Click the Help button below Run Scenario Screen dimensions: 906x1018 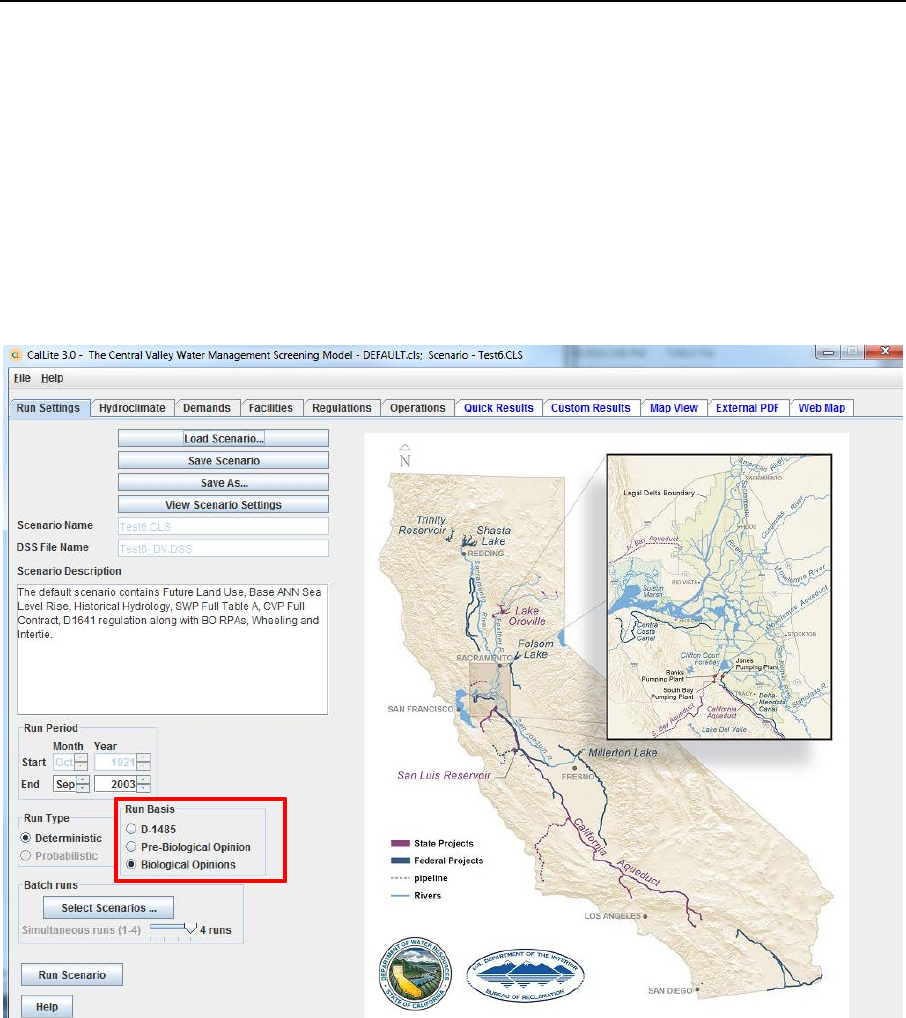pos(47,1006)
